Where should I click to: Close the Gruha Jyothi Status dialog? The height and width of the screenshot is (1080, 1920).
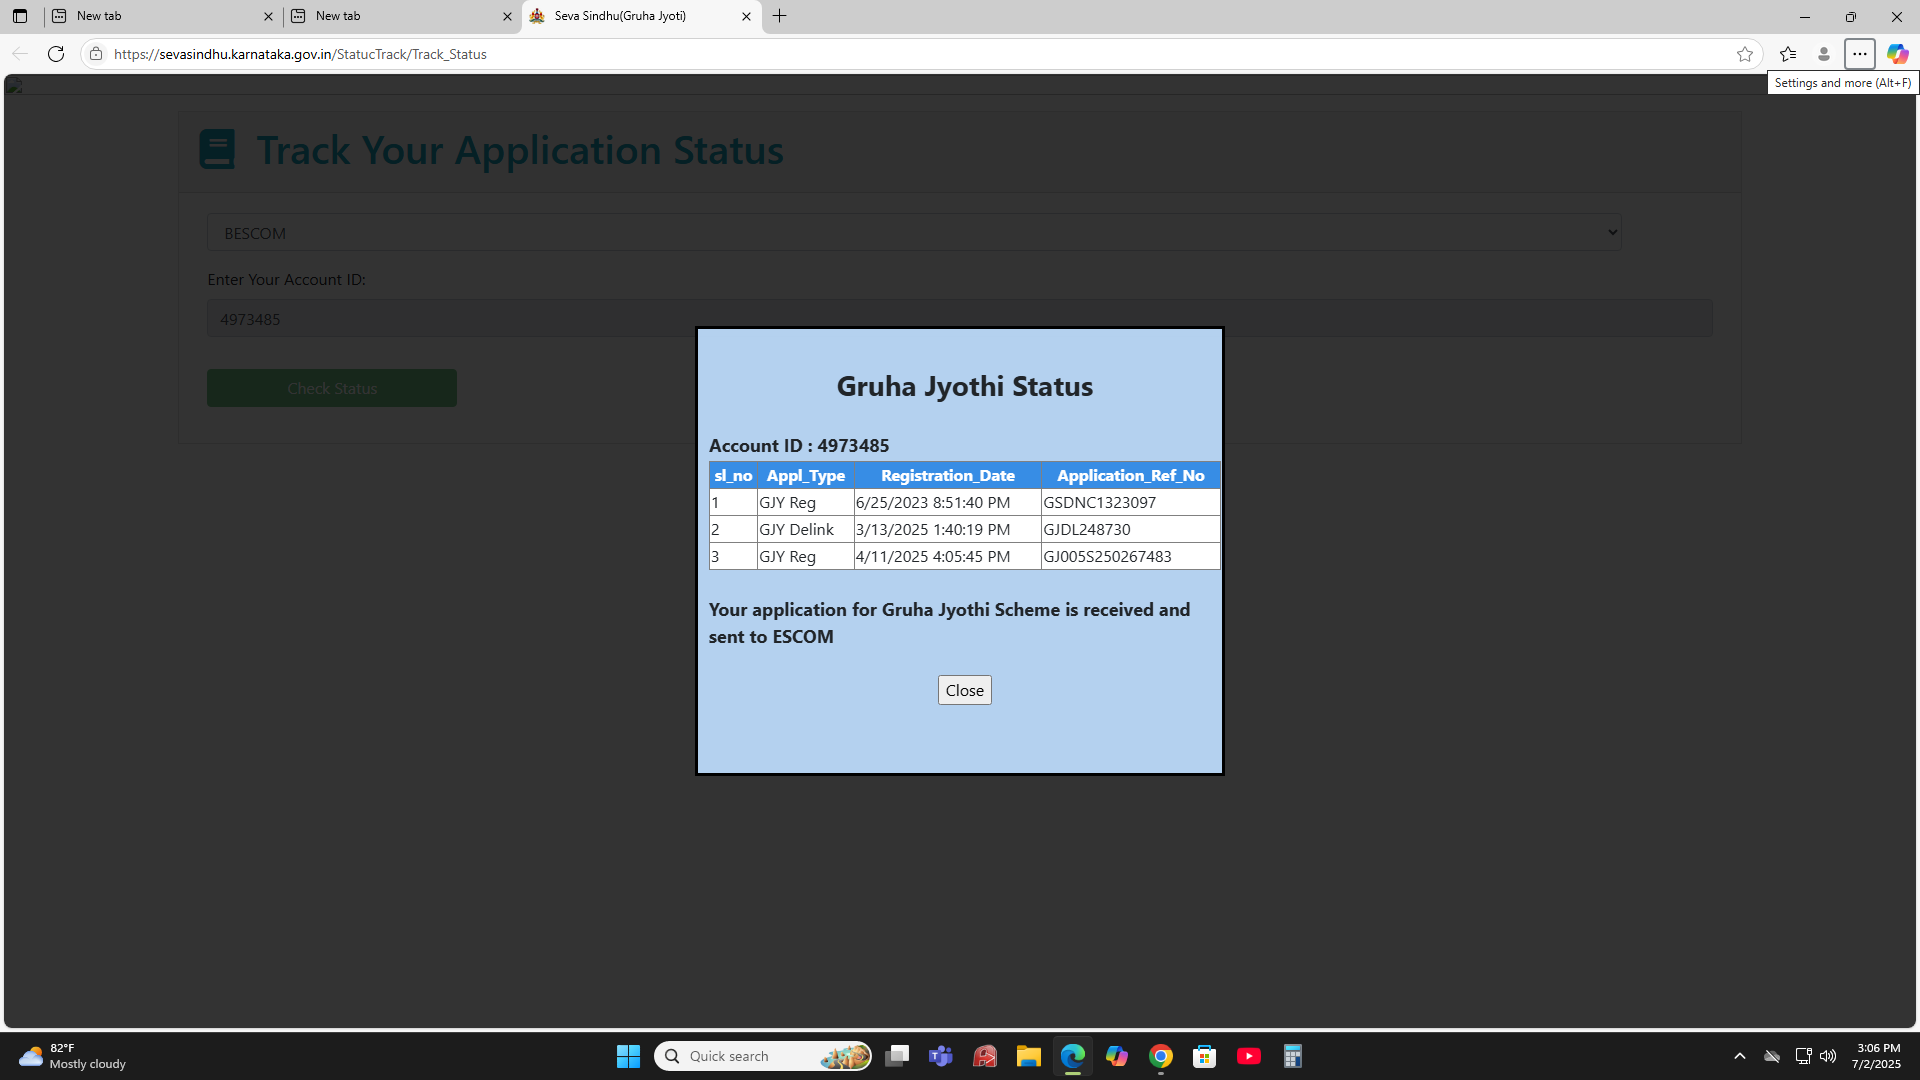964,690
